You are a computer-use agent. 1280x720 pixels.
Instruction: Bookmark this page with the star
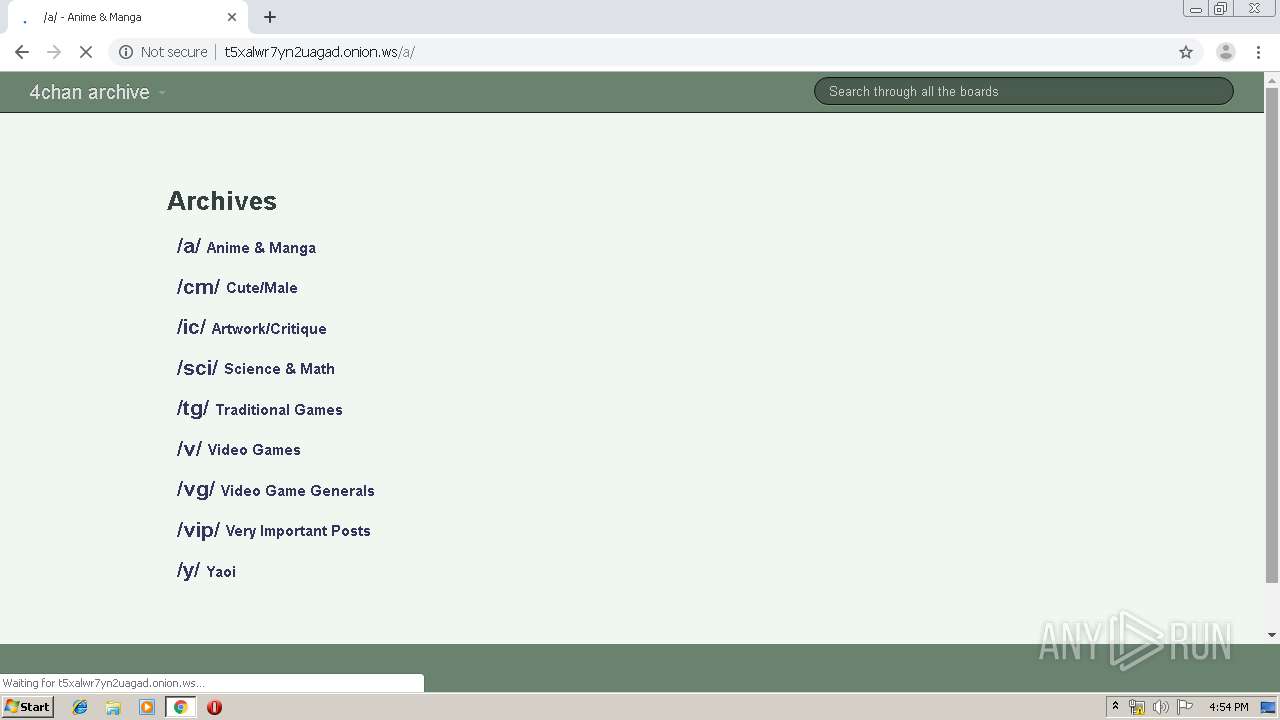[1186, 52]
